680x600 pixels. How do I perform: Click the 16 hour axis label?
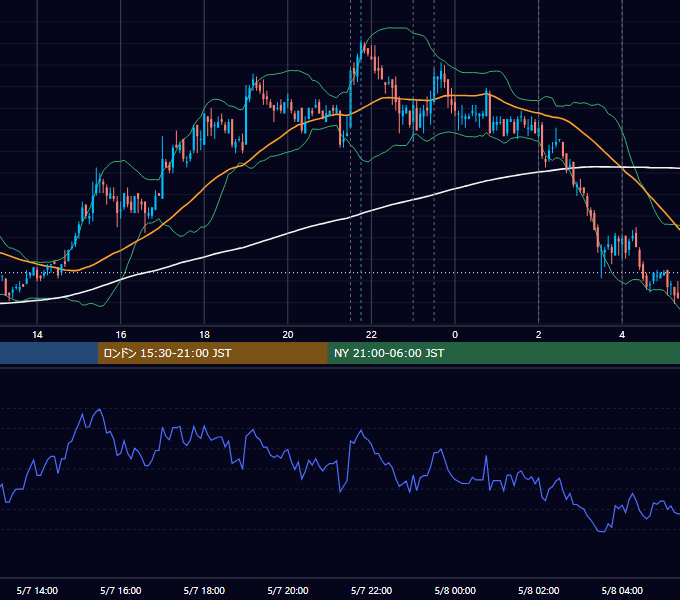[x=121, y=335]
